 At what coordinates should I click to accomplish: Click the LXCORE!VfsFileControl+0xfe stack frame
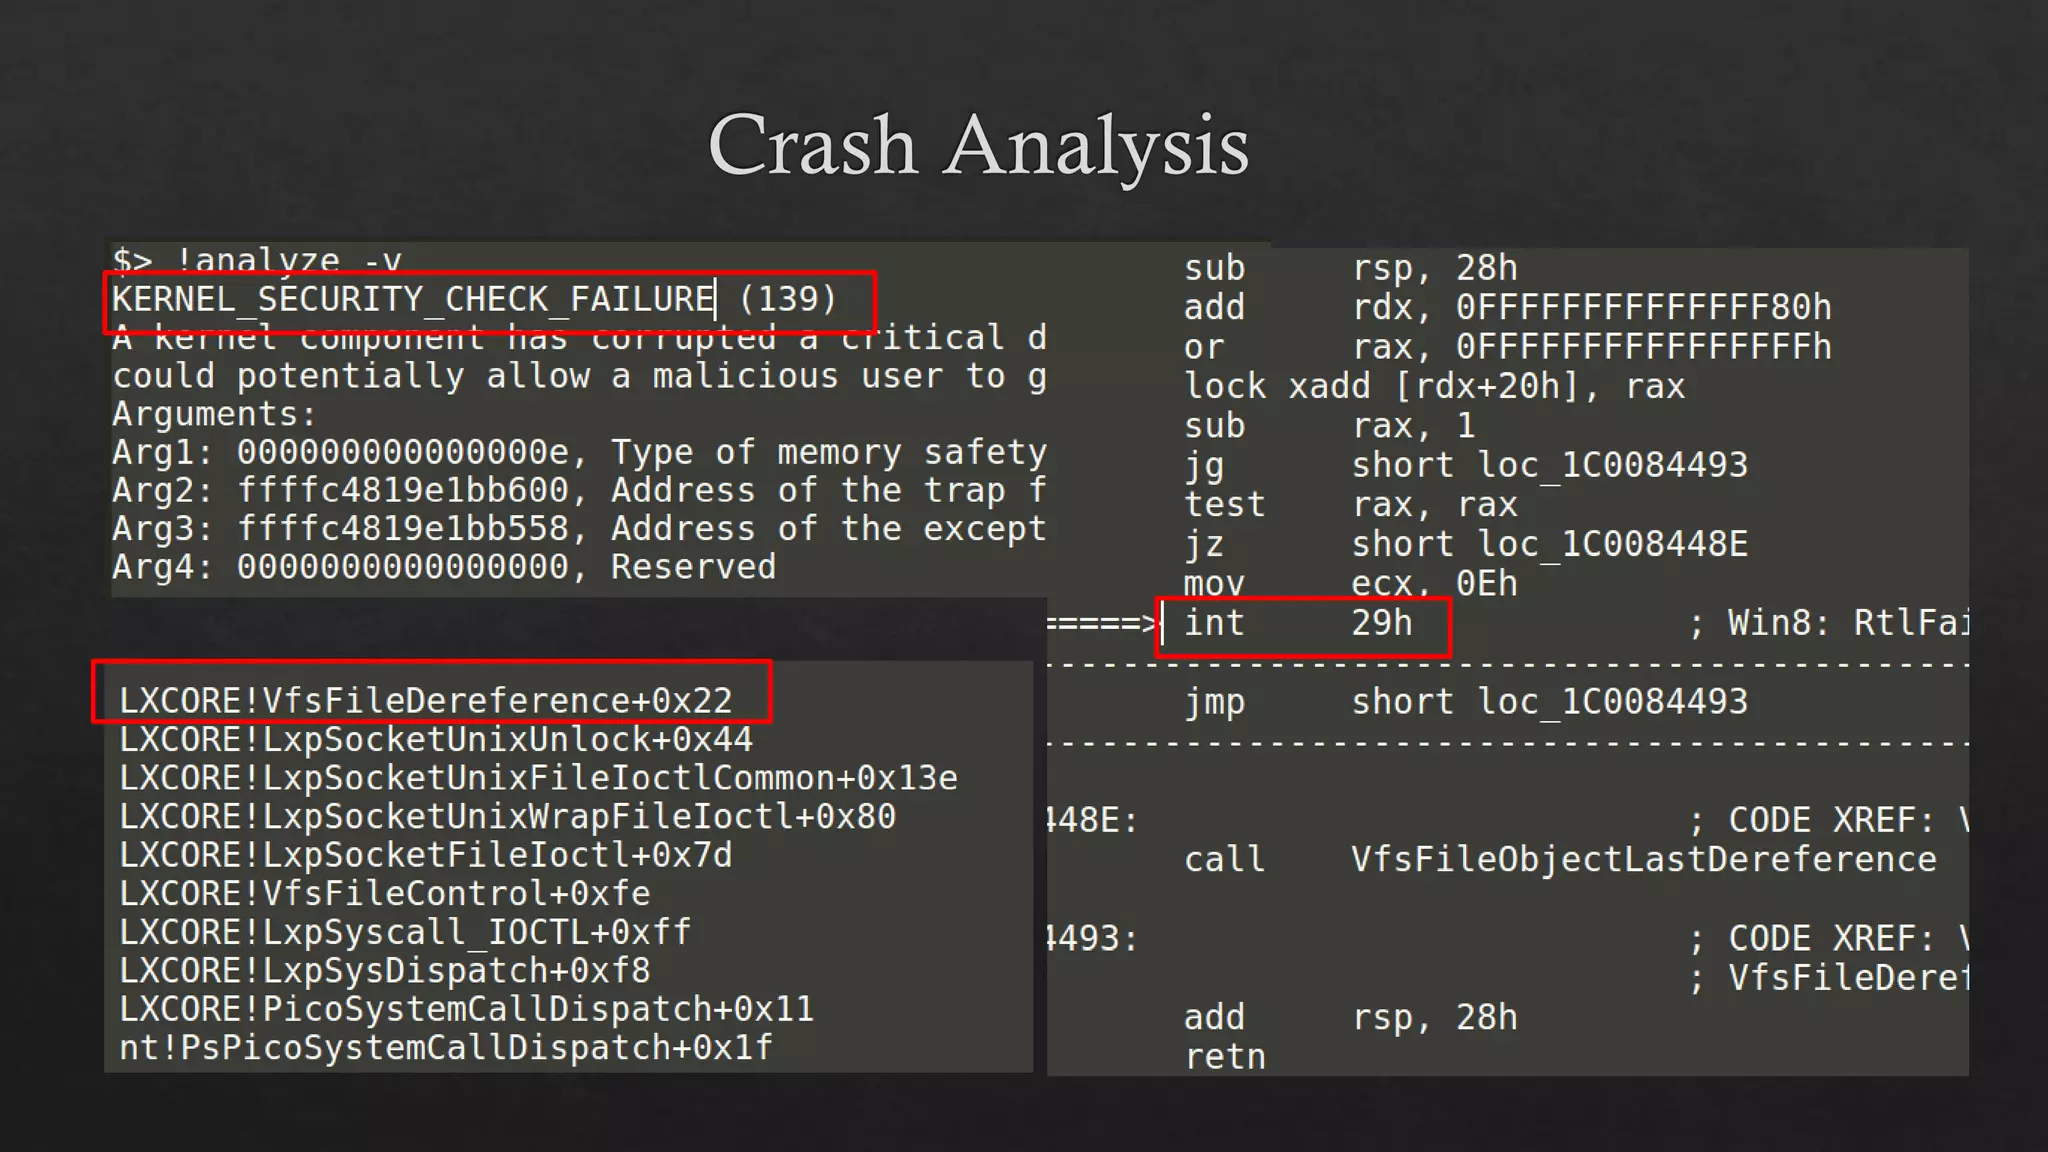tap(384, 893)
